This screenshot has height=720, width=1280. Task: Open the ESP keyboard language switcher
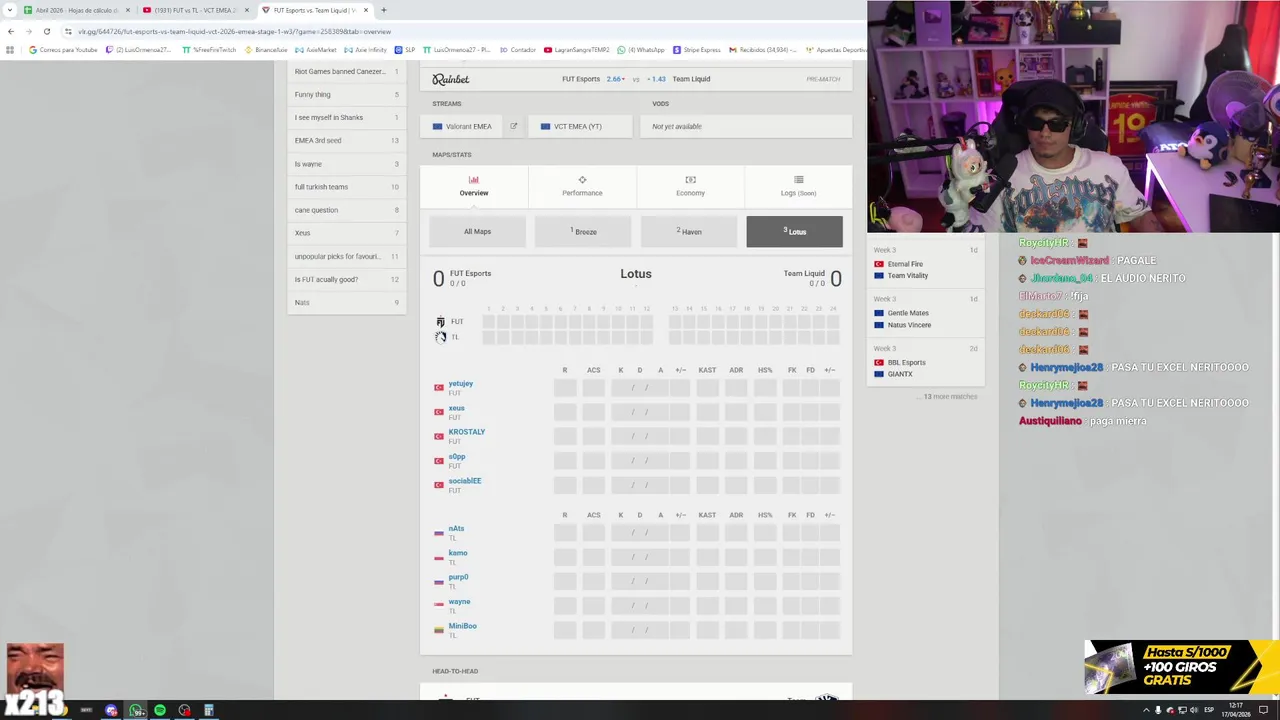coord(1209,710)
